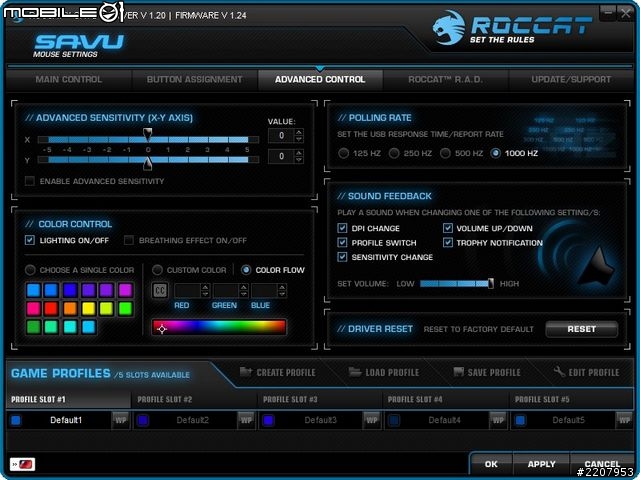Viewport: 640px width, 480px height.
Task: Click Load Profile button
Action: (384, 372)
